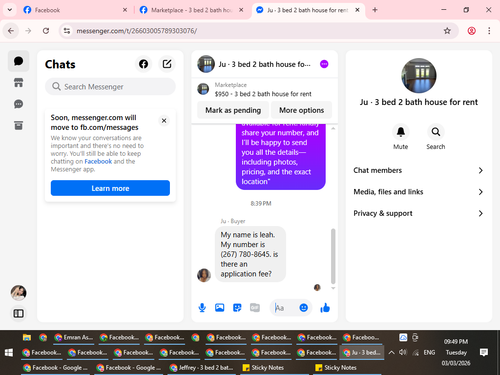Choose a sticker icon
The image size is (500, 375).
237,308
